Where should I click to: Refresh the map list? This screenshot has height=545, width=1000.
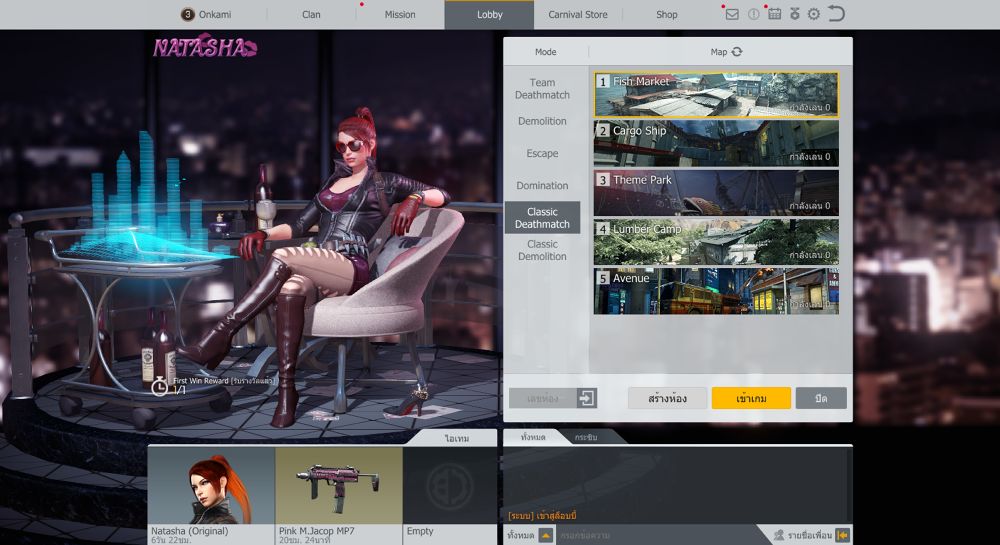tap(737, 52)
